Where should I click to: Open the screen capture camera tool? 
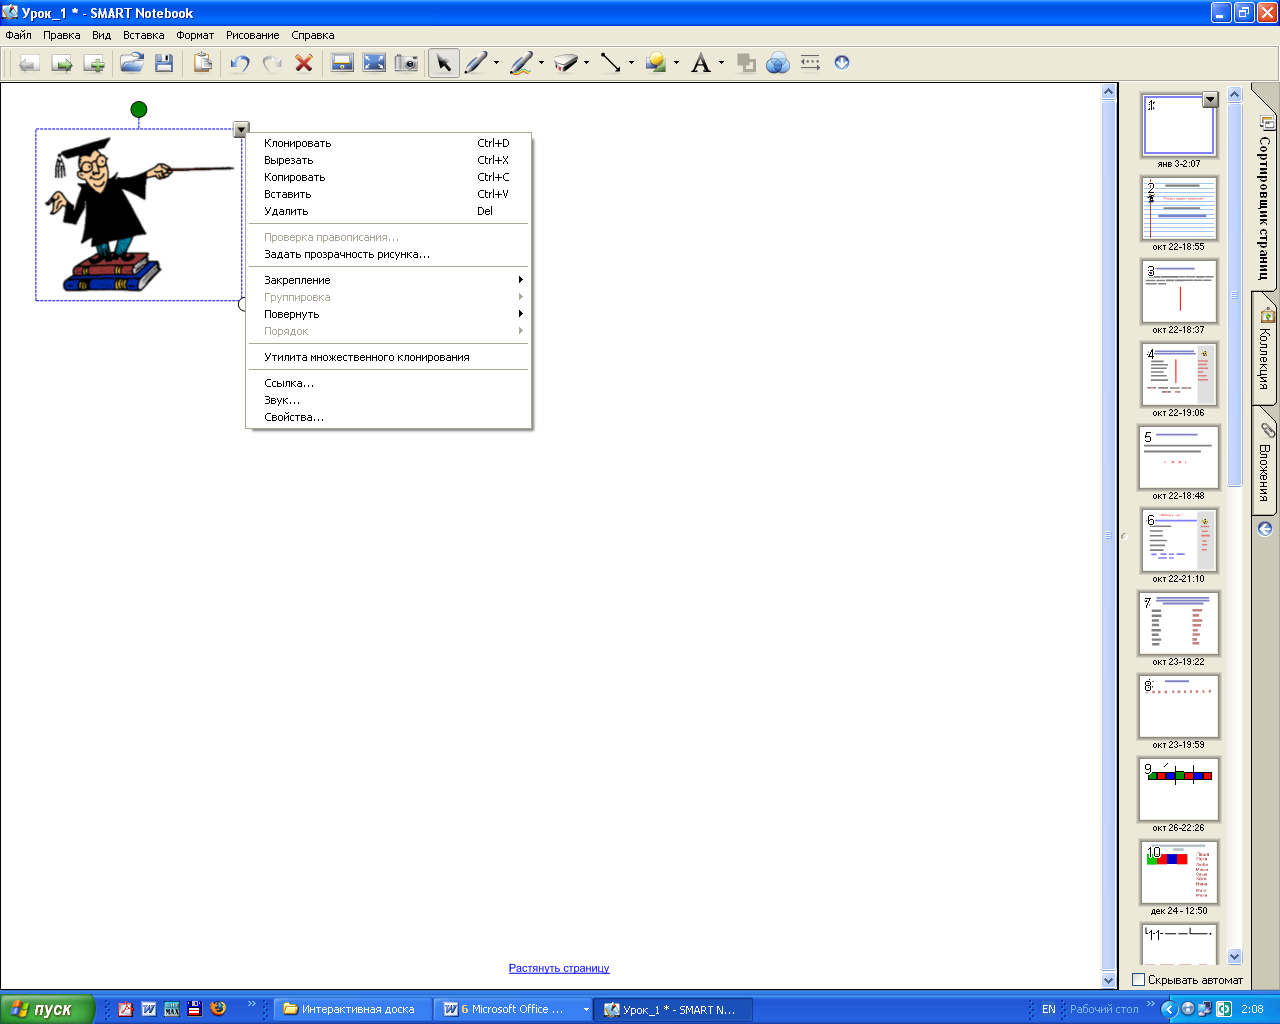tap(406, 63)
